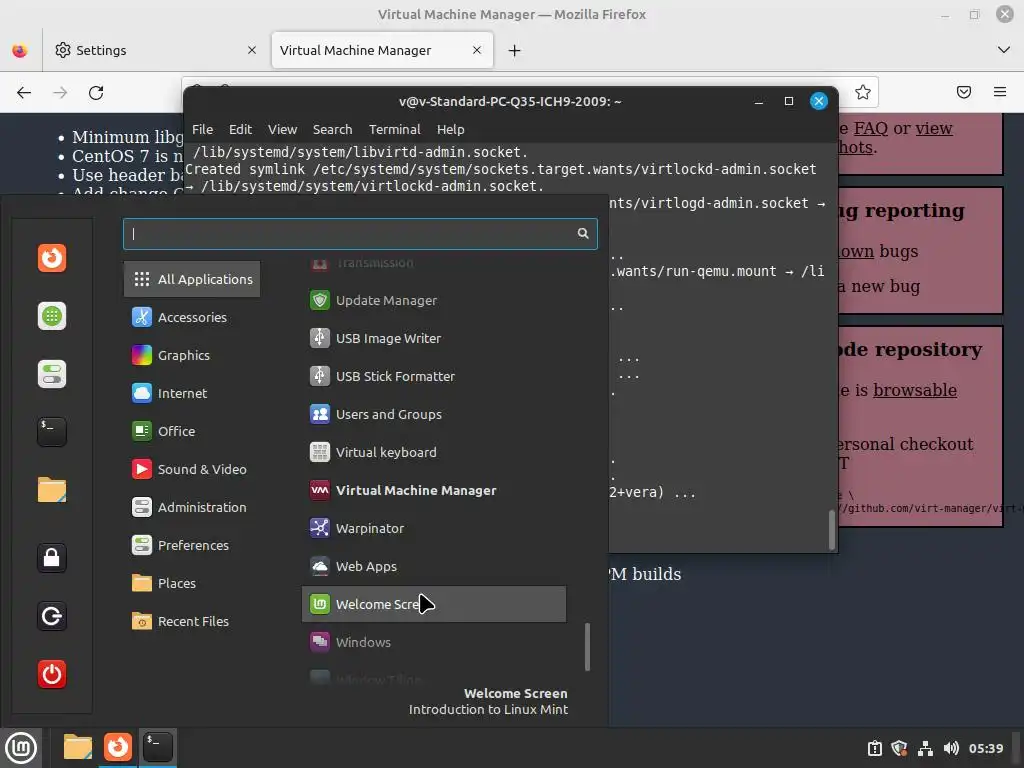The width and height of the screenshot is (1024, 768).
Task: Open terminal Search menu
Action: 332,129
